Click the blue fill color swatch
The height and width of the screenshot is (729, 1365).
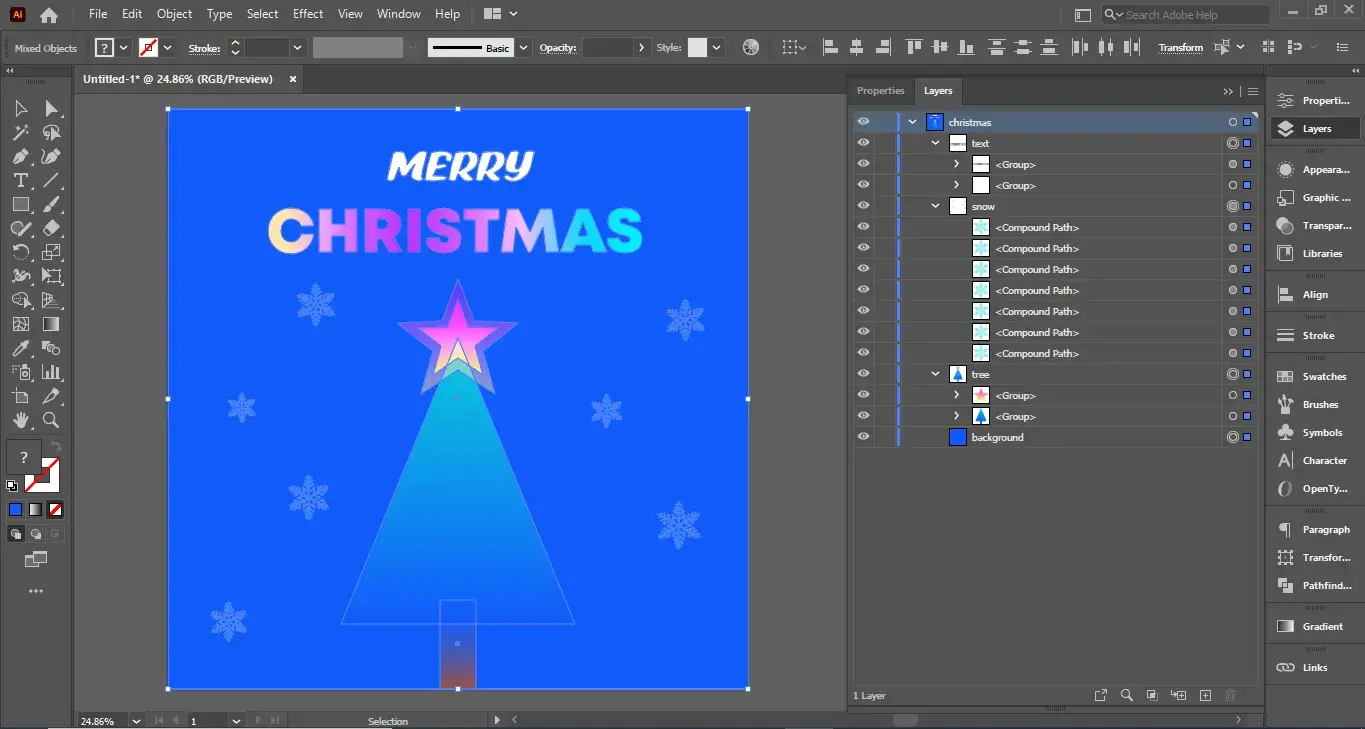14,509
